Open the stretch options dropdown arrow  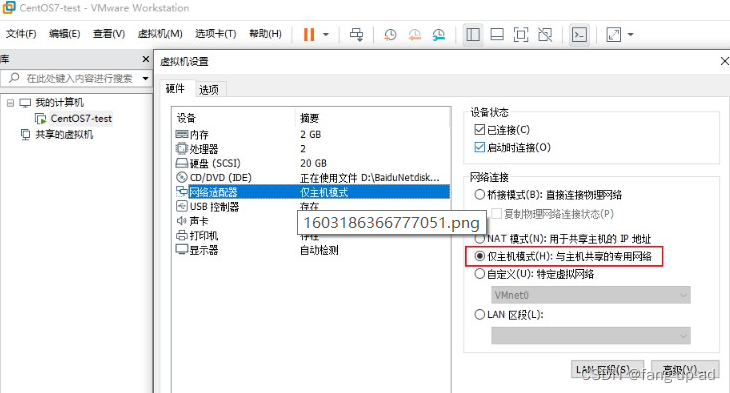630,34
